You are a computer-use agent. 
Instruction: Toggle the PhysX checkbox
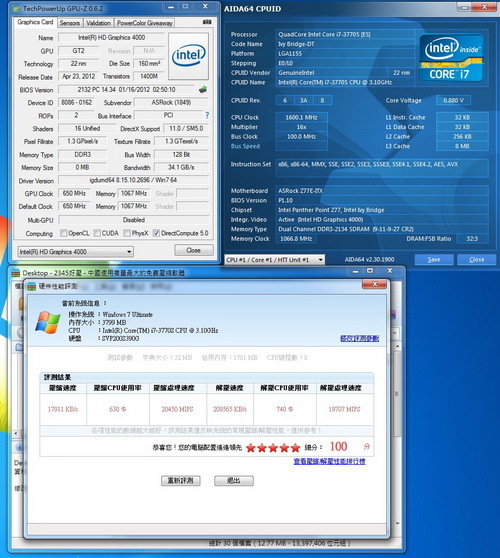(127, 233)
